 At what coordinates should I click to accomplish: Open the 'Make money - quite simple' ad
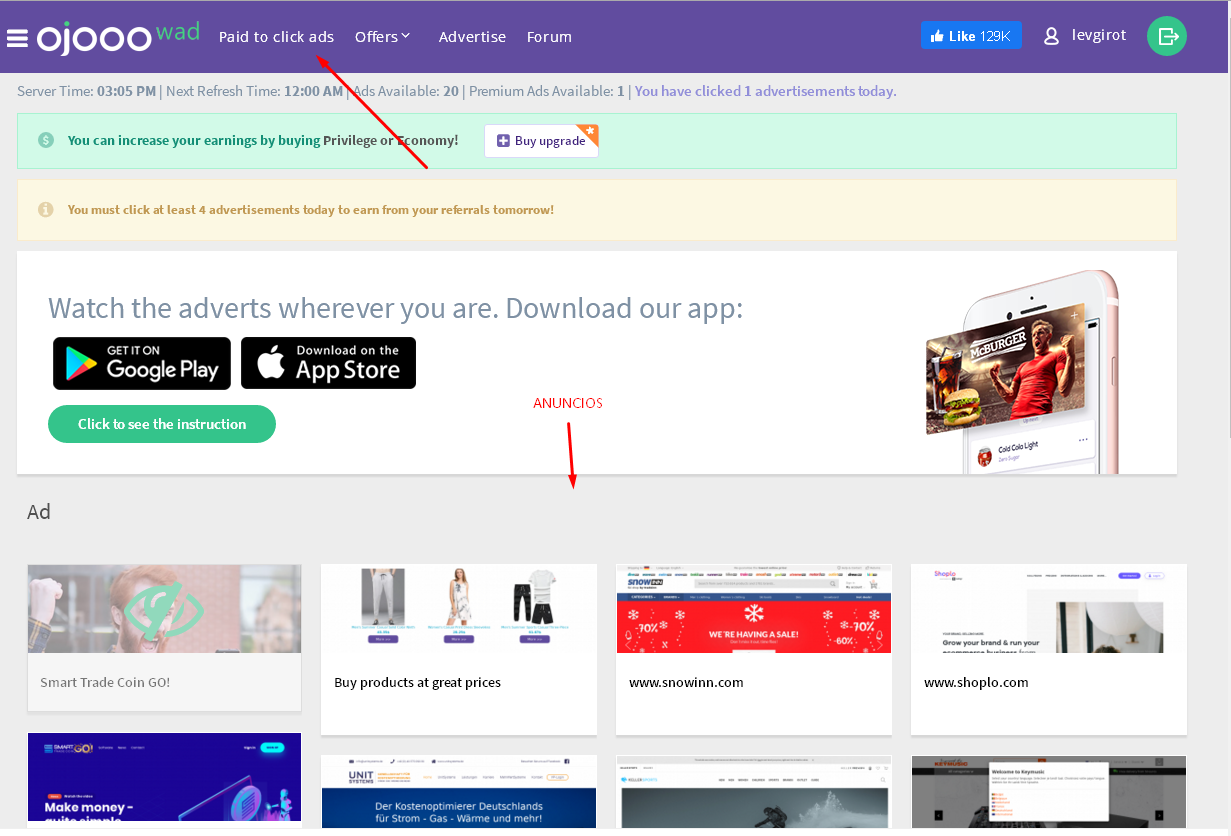[164, 782]
